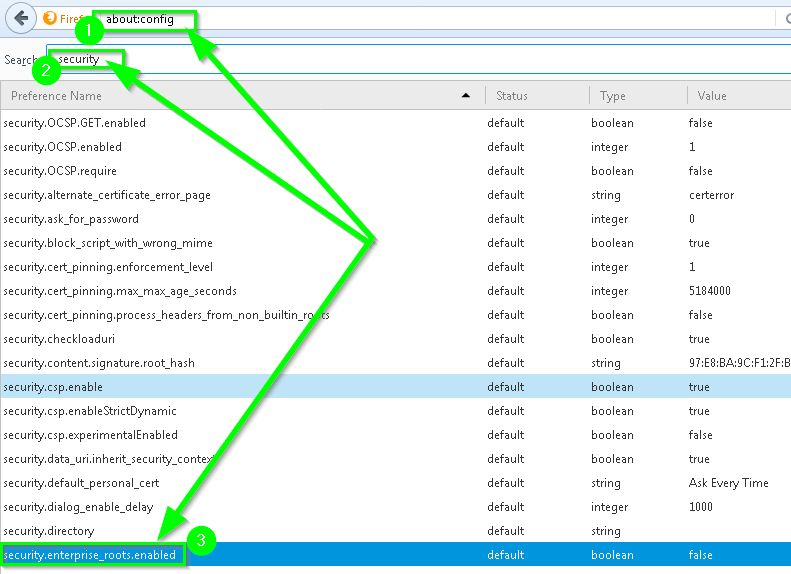Click the value certerror

coord(711,195)
